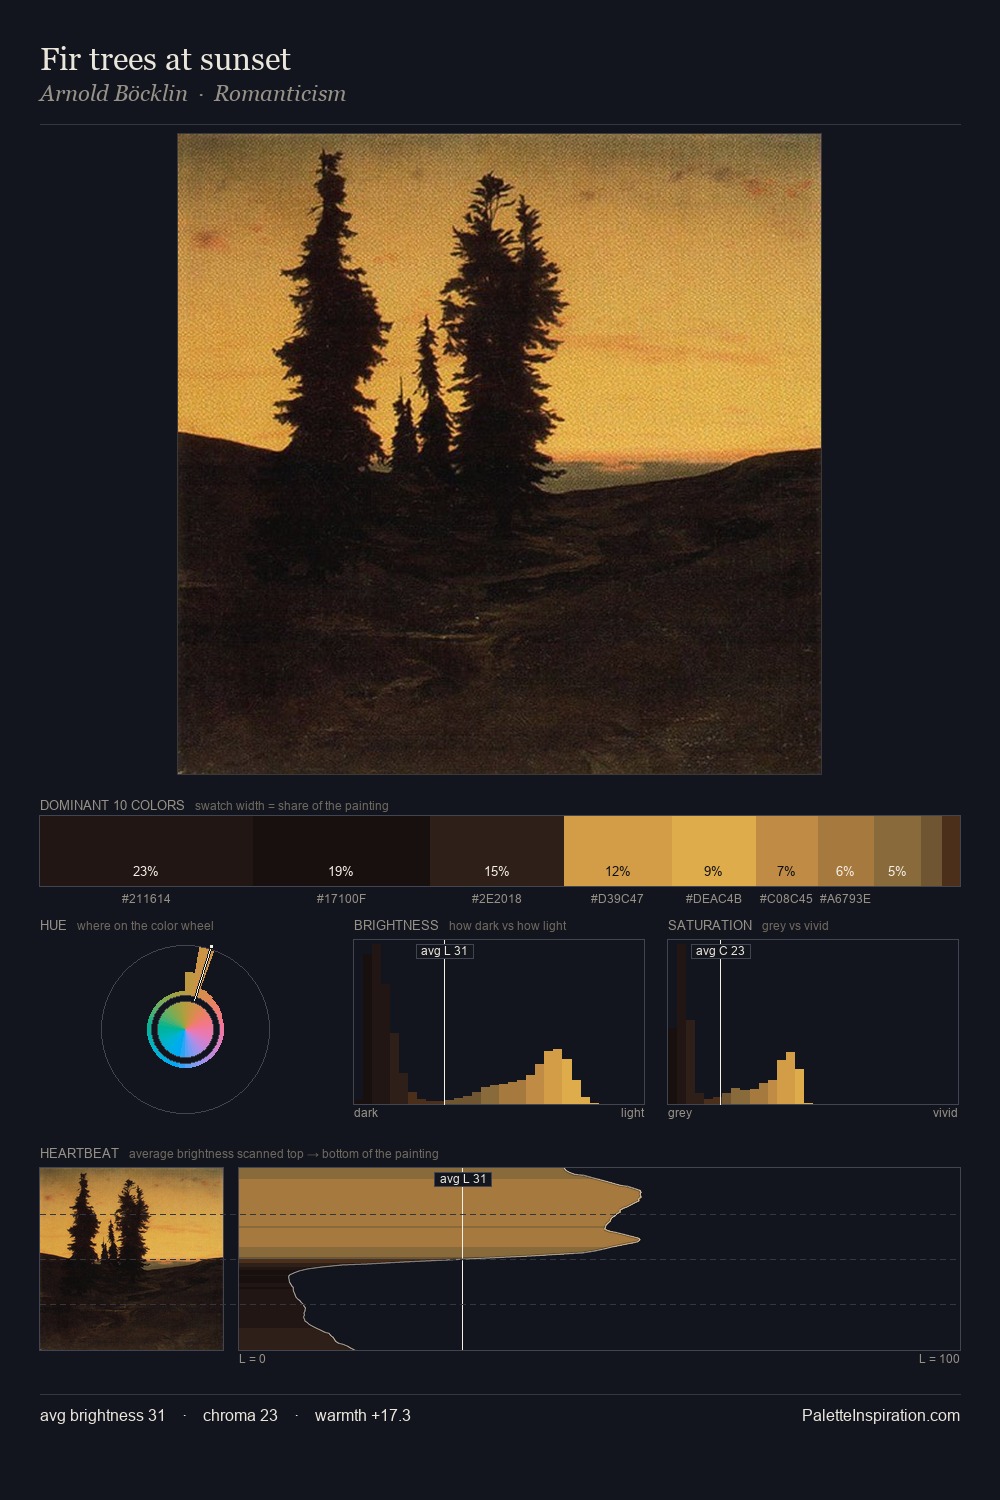Click the L = 100 axis label
The image size is (1000, 1500).
pos(939,1359)
